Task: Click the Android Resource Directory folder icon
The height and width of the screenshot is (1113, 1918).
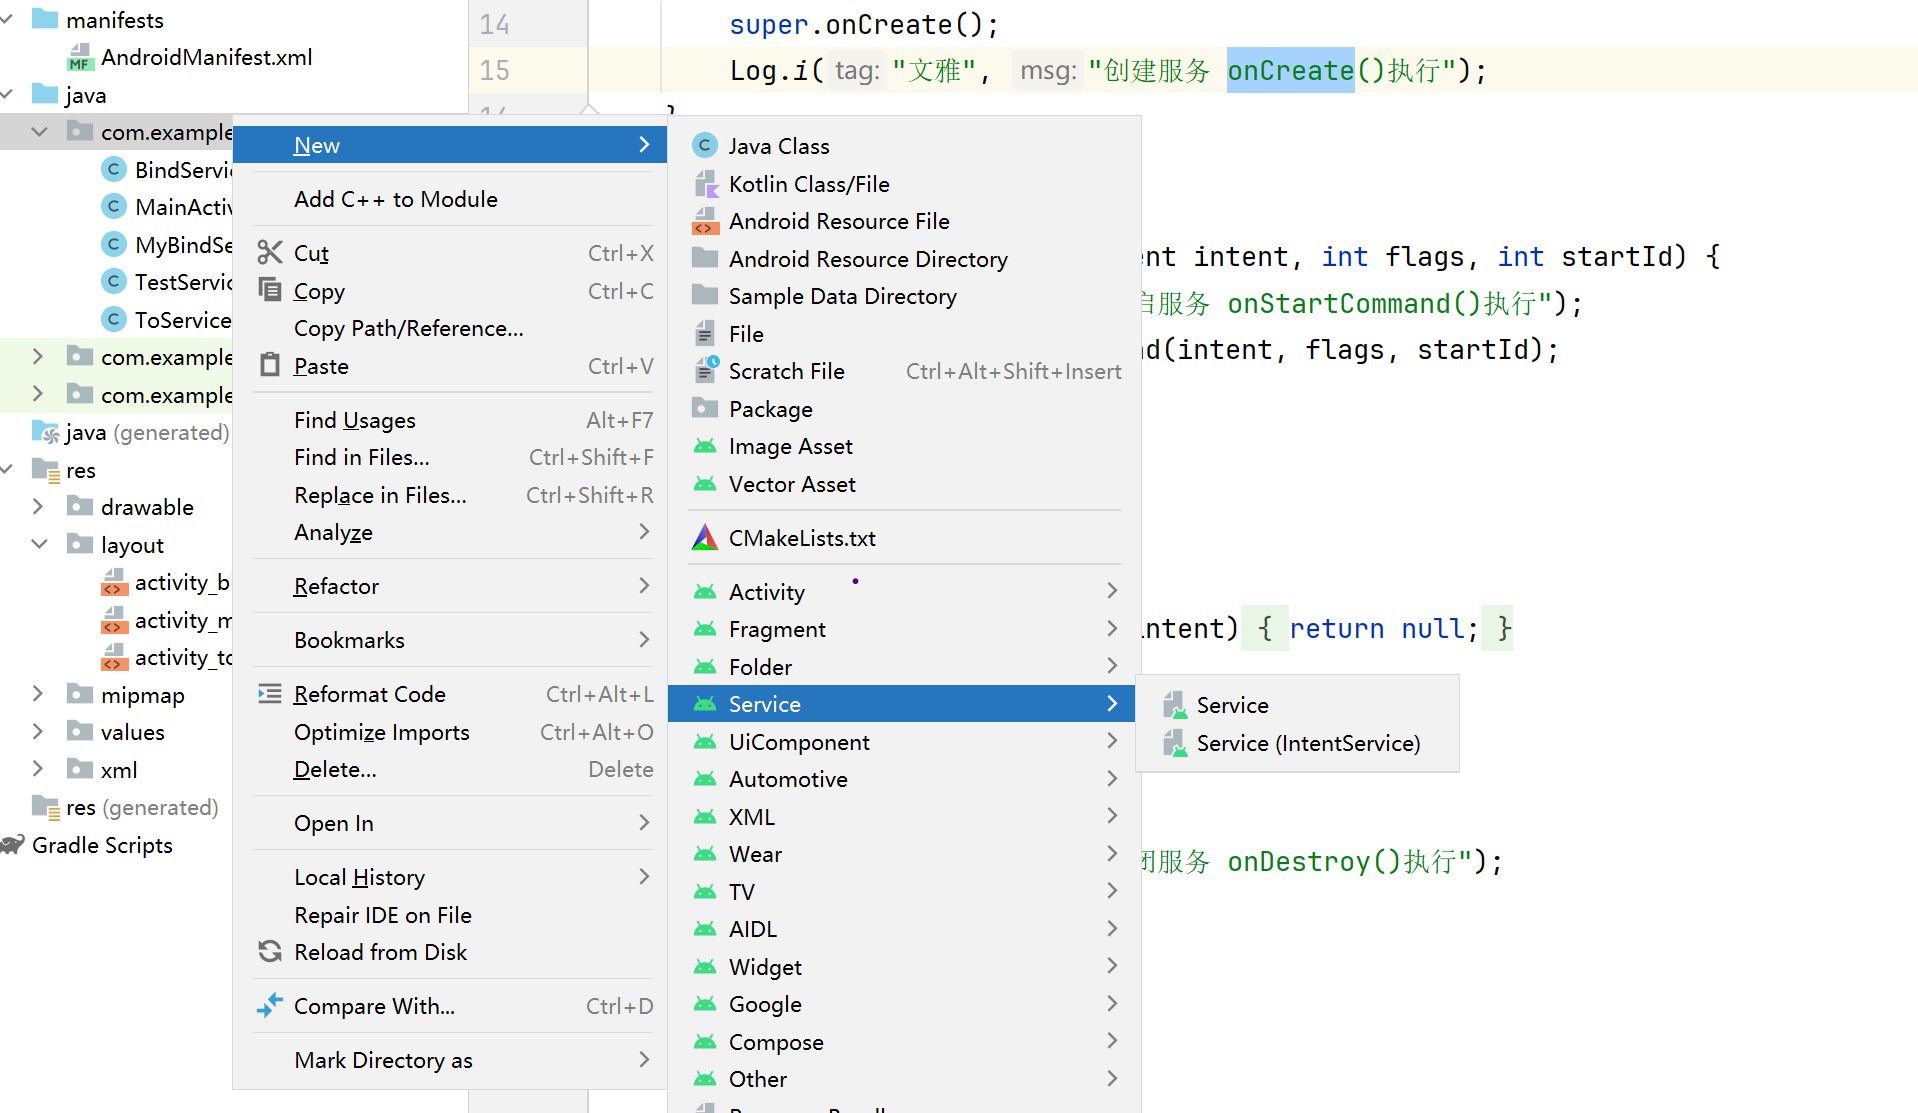Action: click(705, 259)
